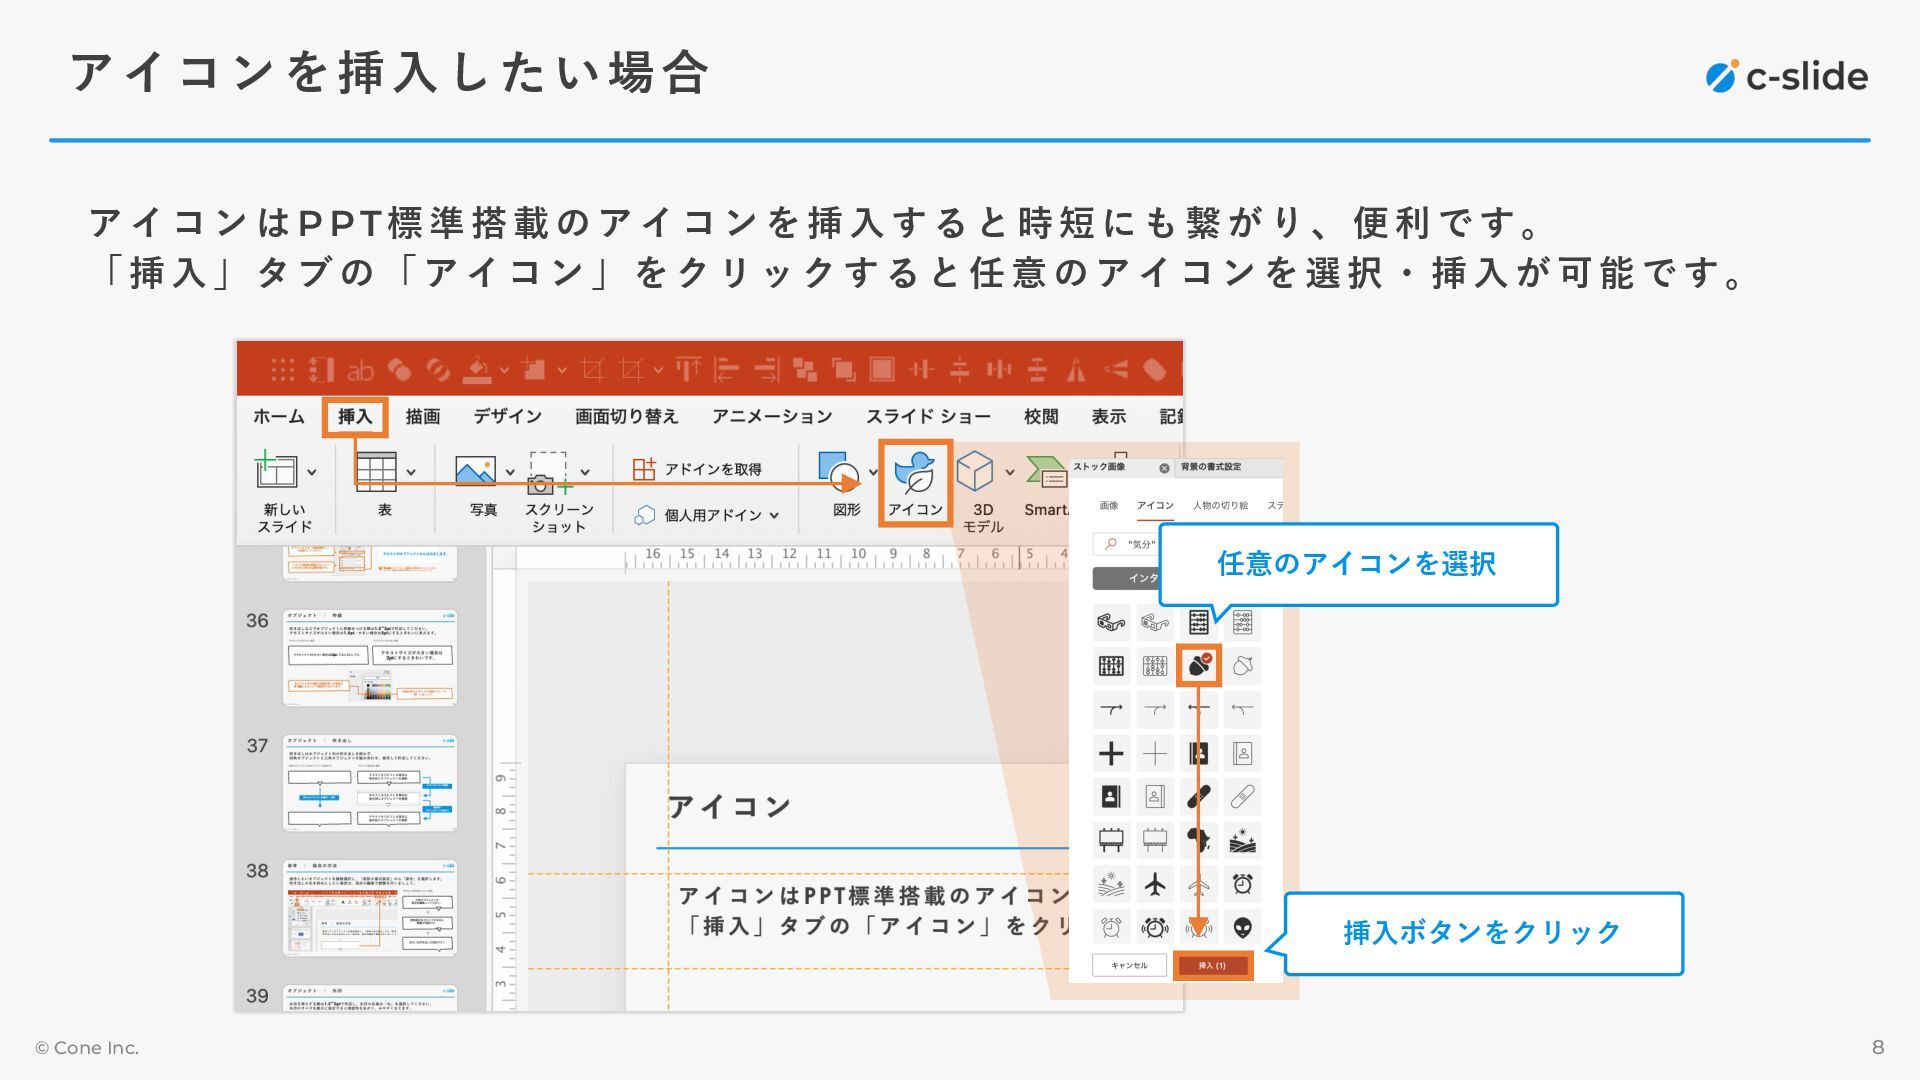Select the solid airplane stock icon
The width and height of the screenshot is (1920, 1080).
coord(1155,884)
